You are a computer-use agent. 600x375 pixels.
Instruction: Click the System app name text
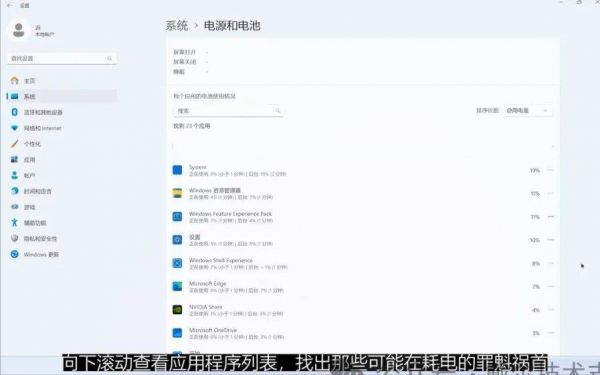pyautogui.click(x=197, y=167)
